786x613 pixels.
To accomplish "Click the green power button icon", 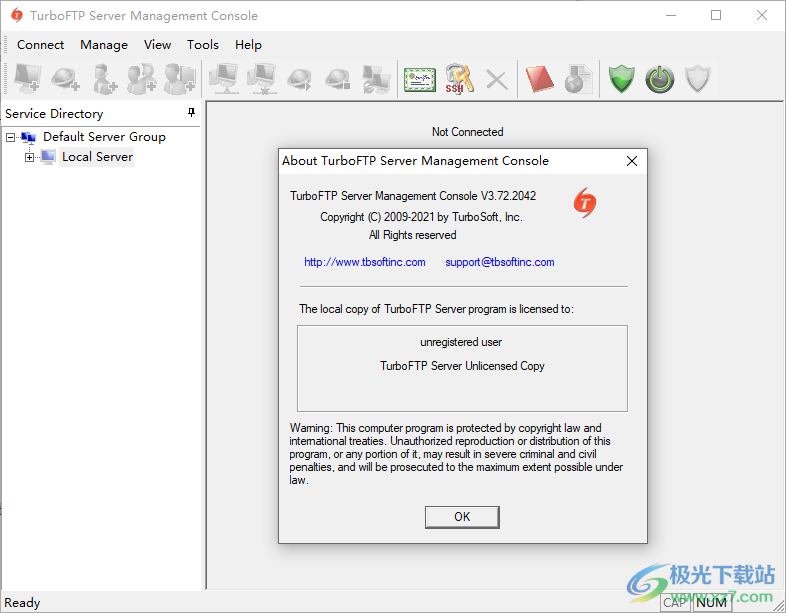I will pos(660,79).
